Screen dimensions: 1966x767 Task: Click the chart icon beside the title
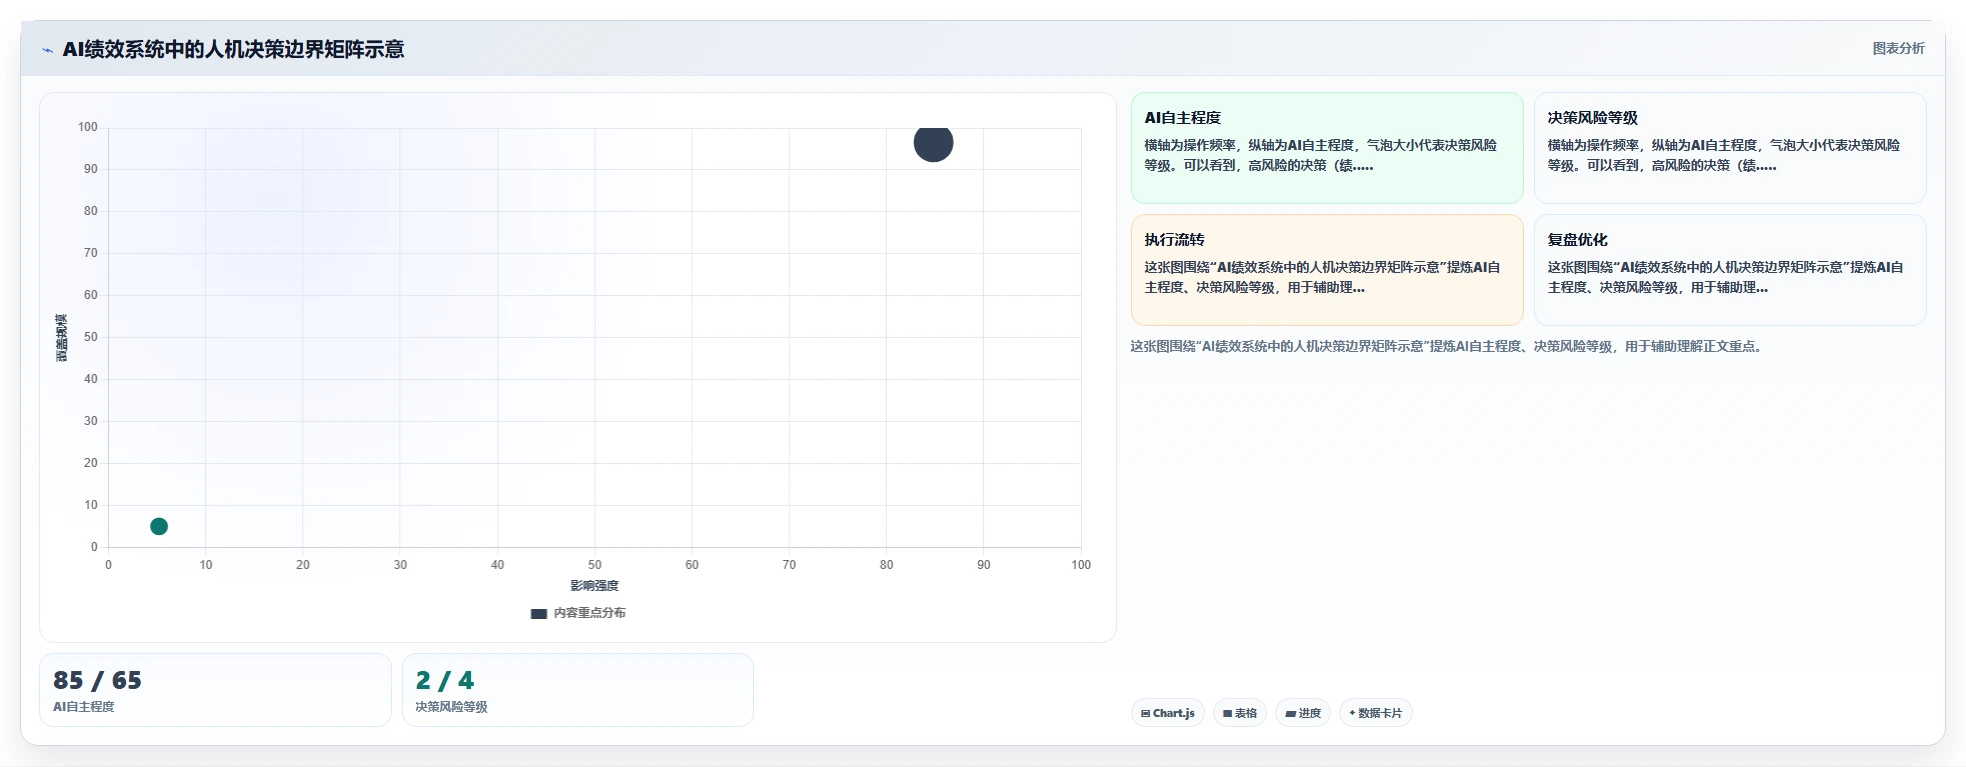(47, 50)
